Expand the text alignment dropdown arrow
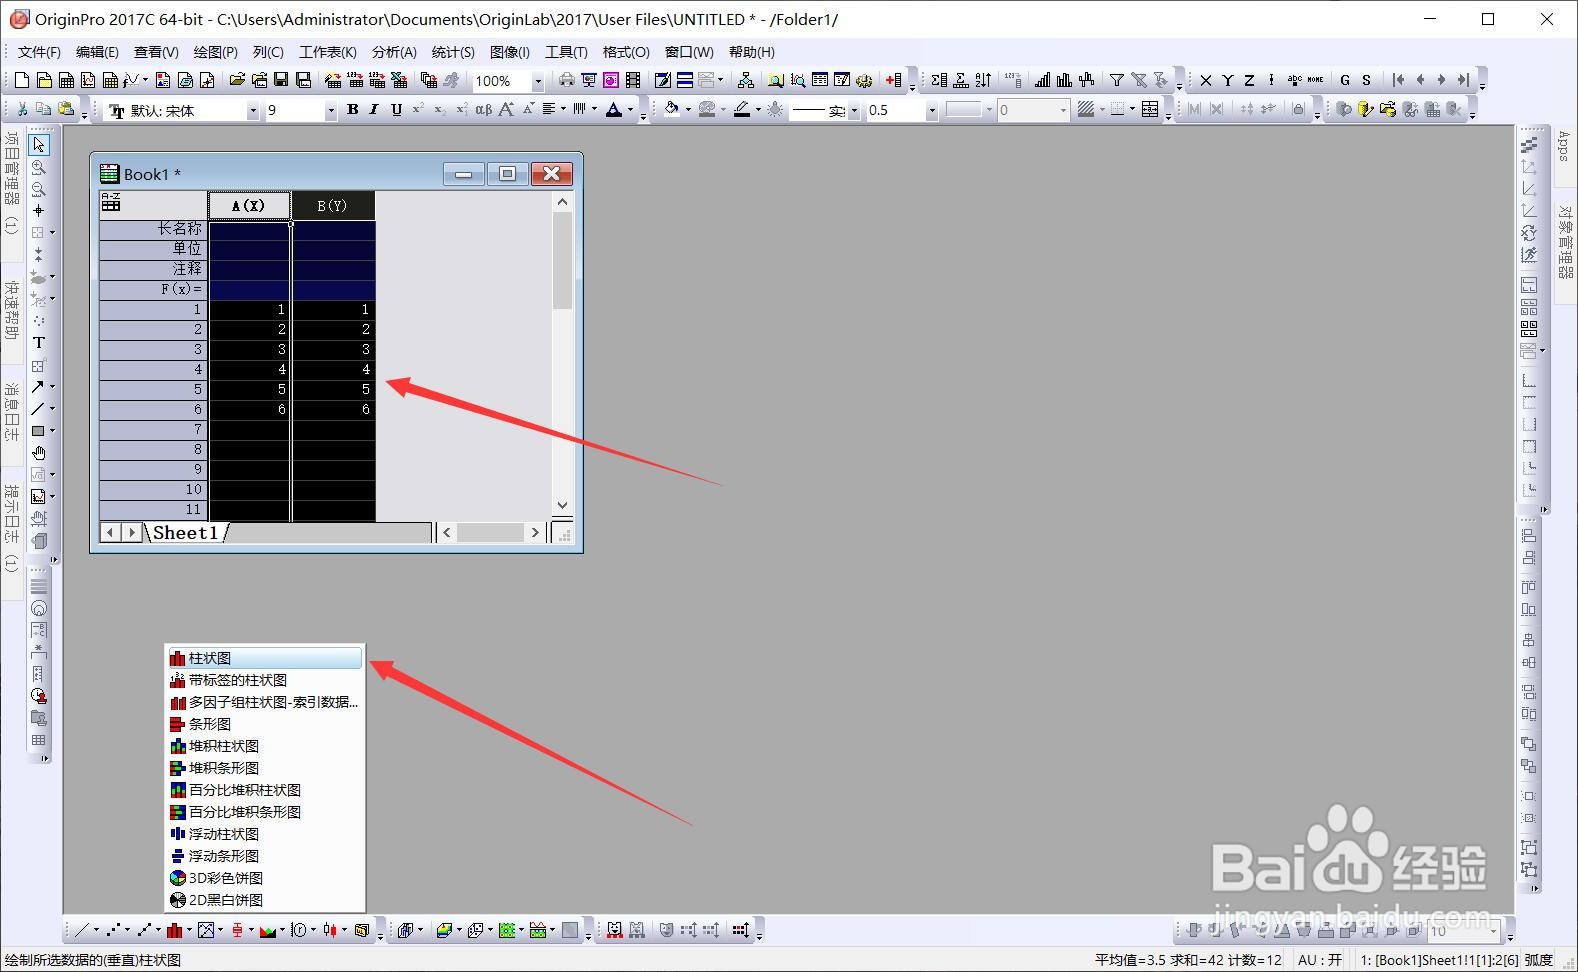Viewport: 1578px width, 972px height. (563, 110)
